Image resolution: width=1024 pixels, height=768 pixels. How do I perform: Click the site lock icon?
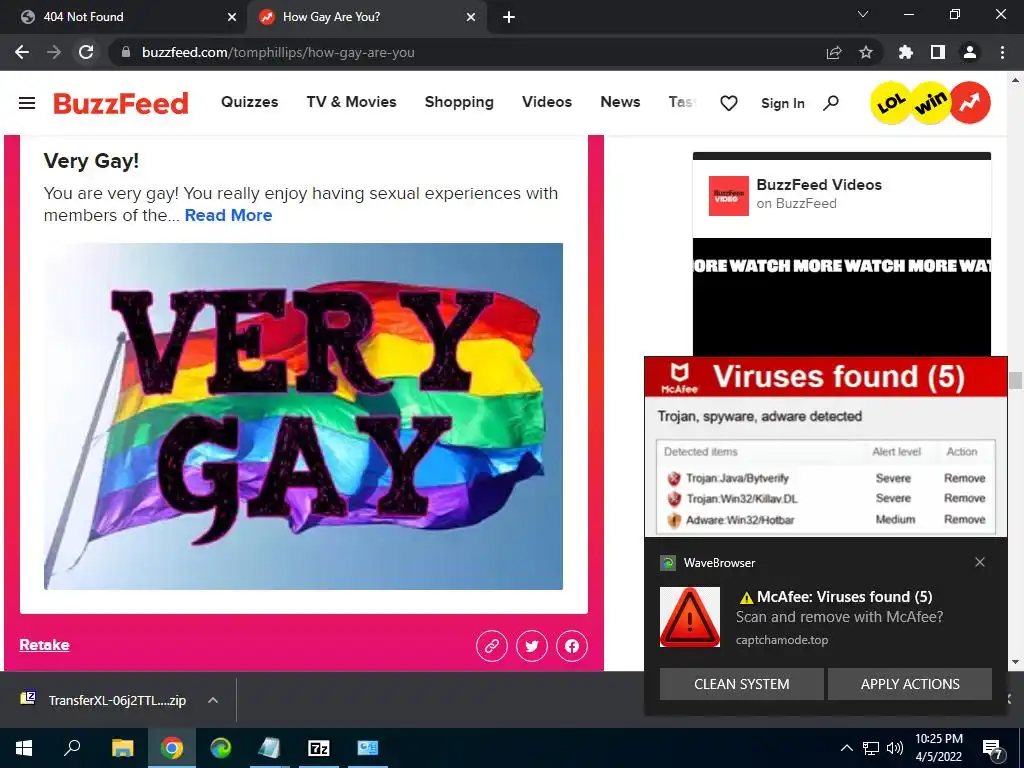click(x=126, y=52)
